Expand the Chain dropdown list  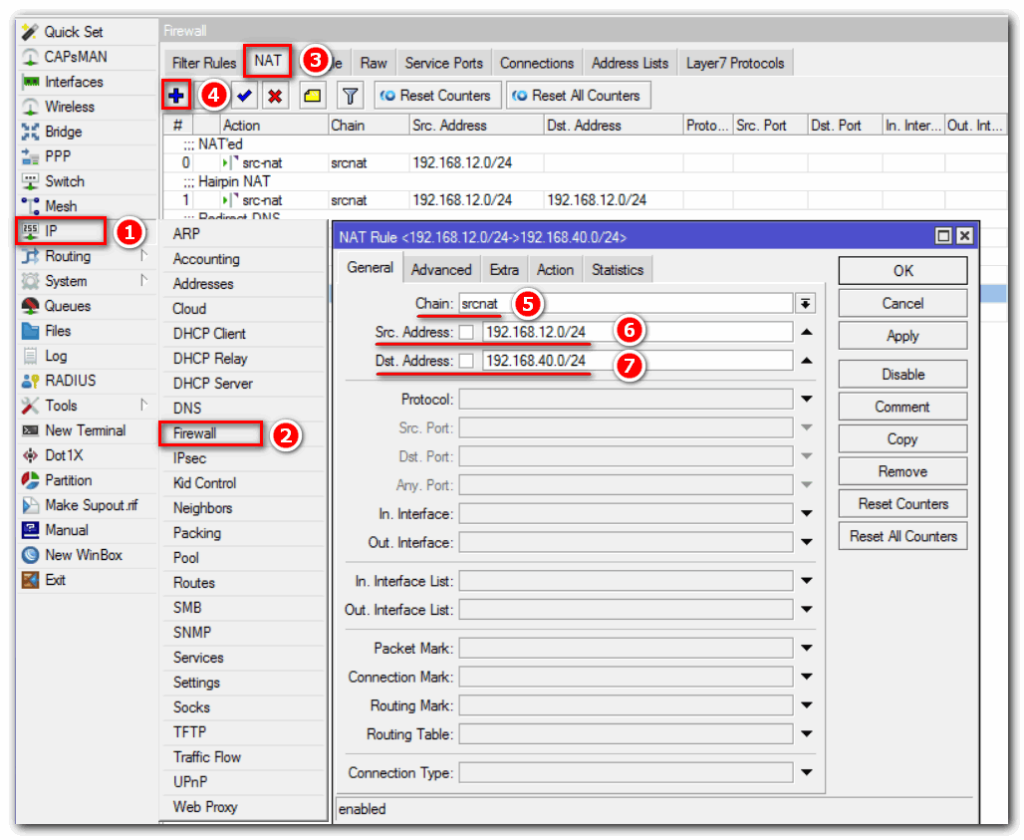(x=805, y=304)
